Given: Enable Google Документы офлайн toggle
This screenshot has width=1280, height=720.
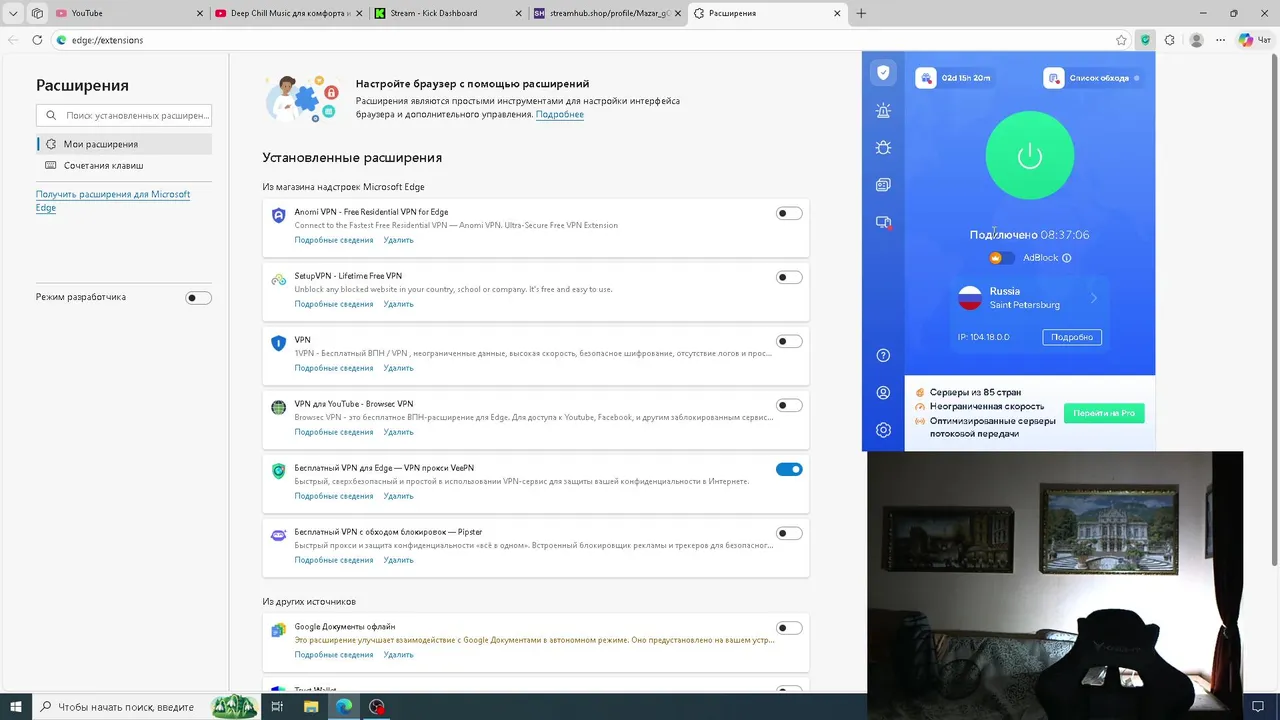Looking at the screenshot, I should (x=789, y=628).
